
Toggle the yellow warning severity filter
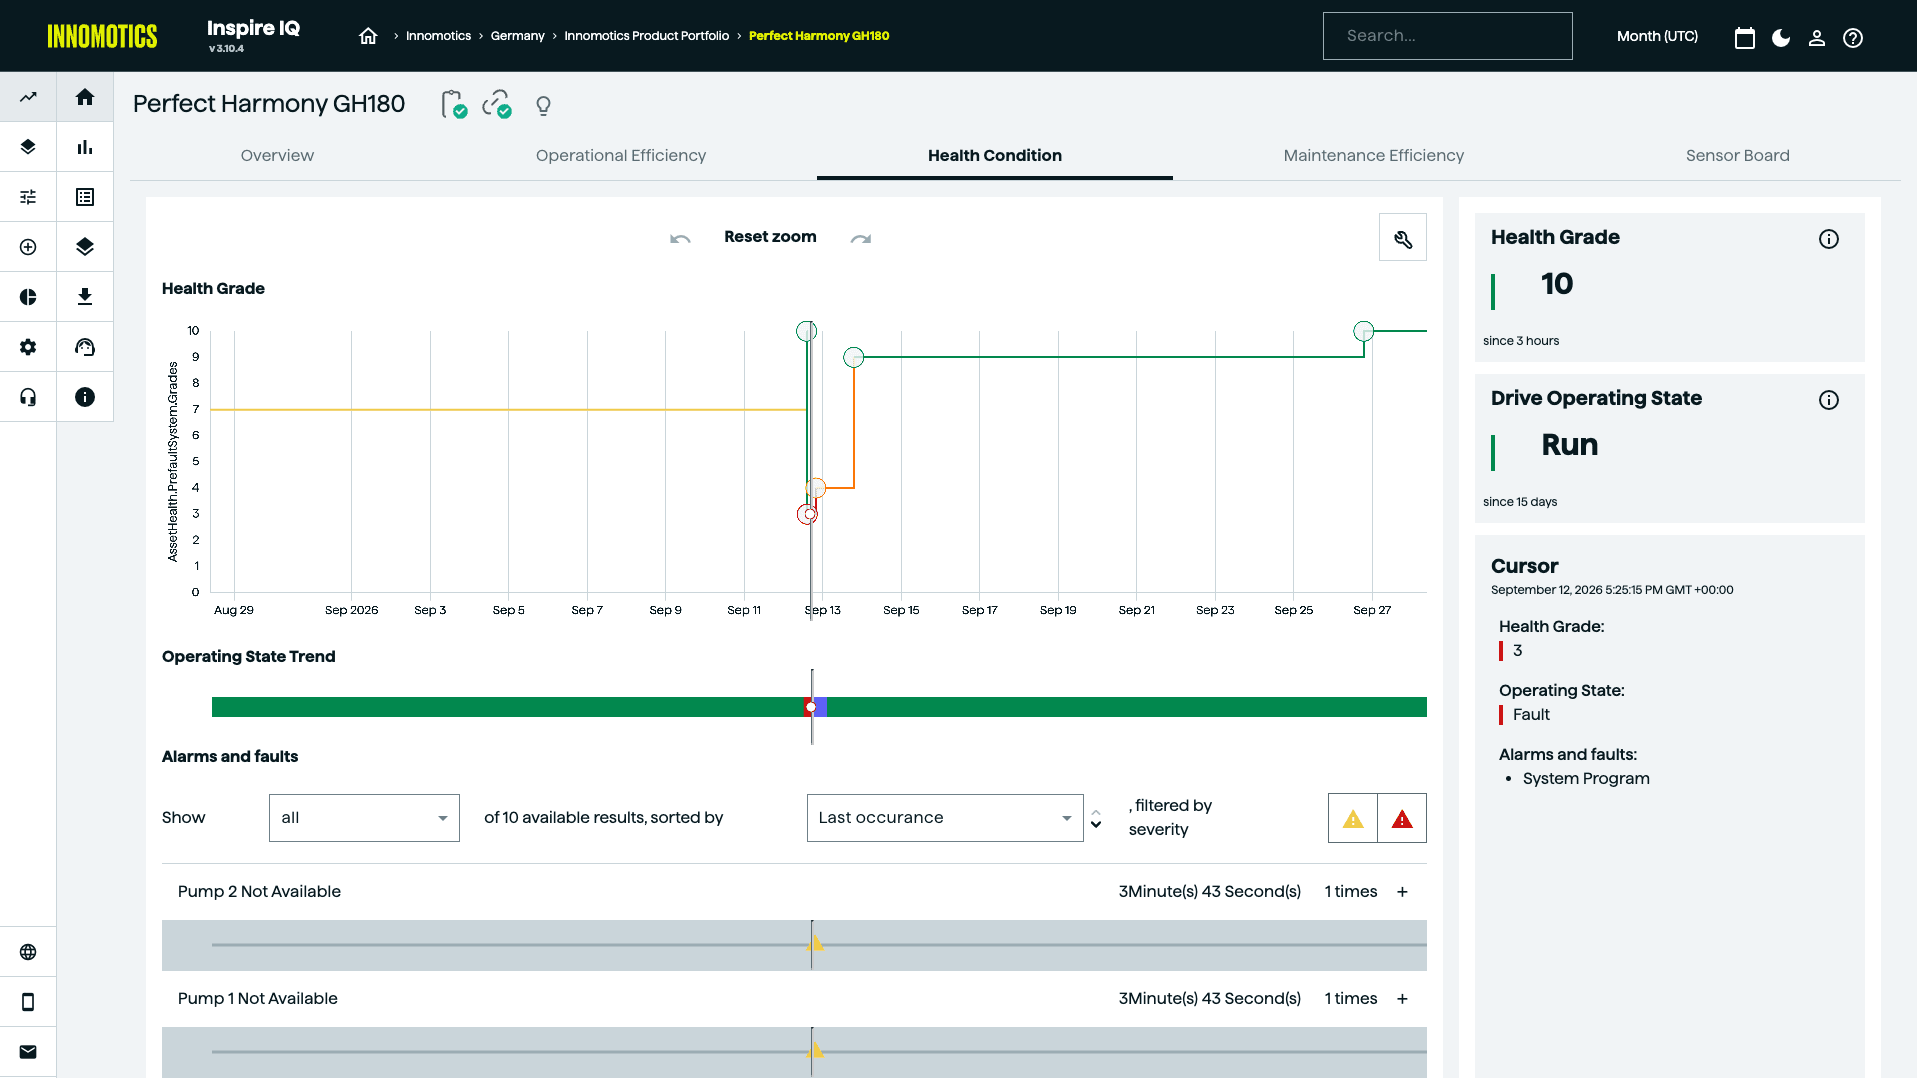point(1353,819)
